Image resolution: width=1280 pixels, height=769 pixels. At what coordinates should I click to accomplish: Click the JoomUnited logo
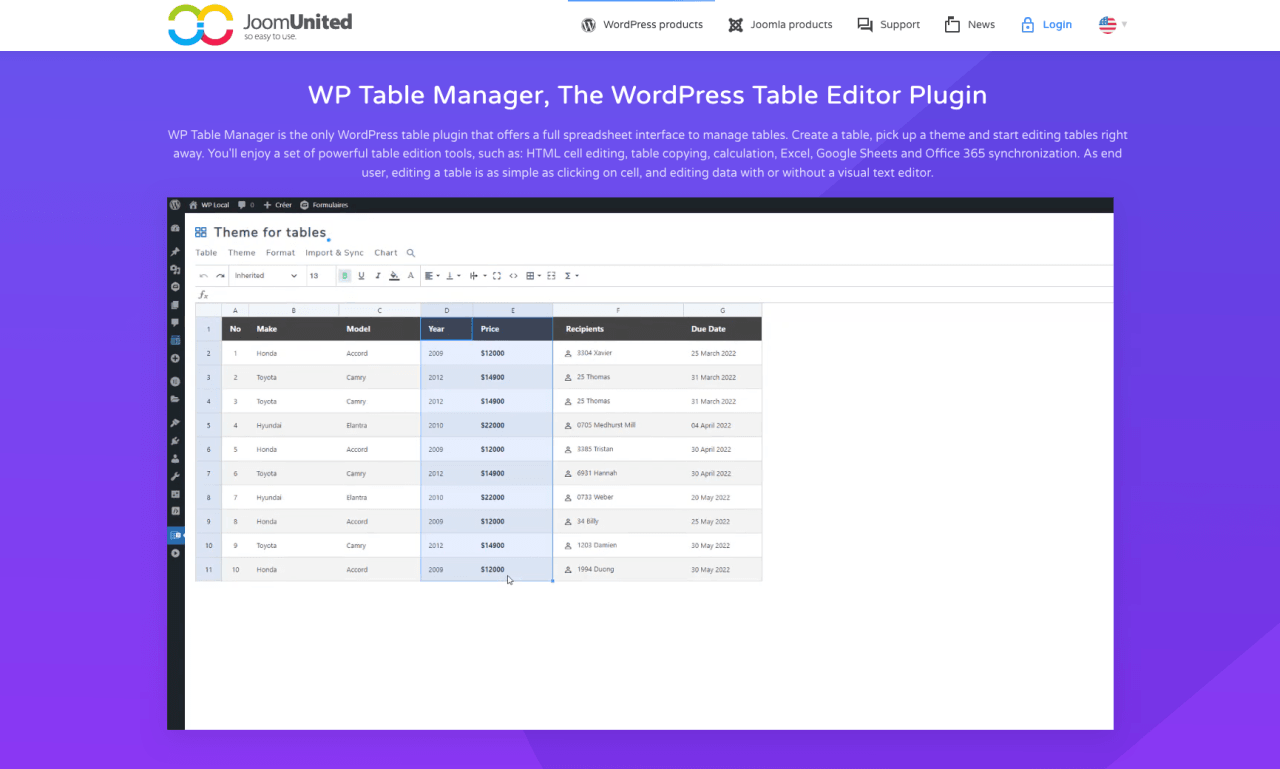(x=260, y=24)
